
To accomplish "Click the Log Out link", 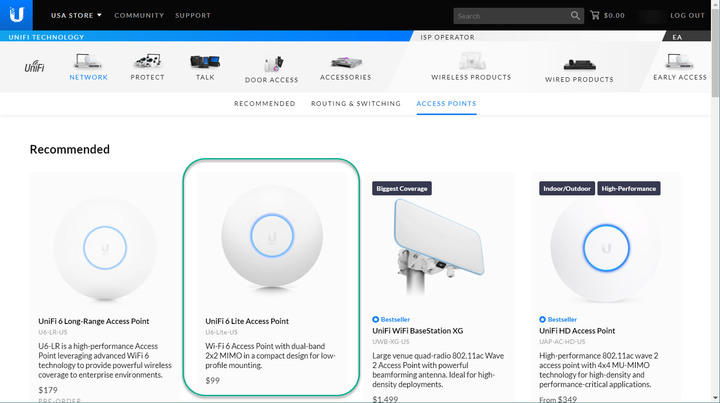I will coord(687,15).
